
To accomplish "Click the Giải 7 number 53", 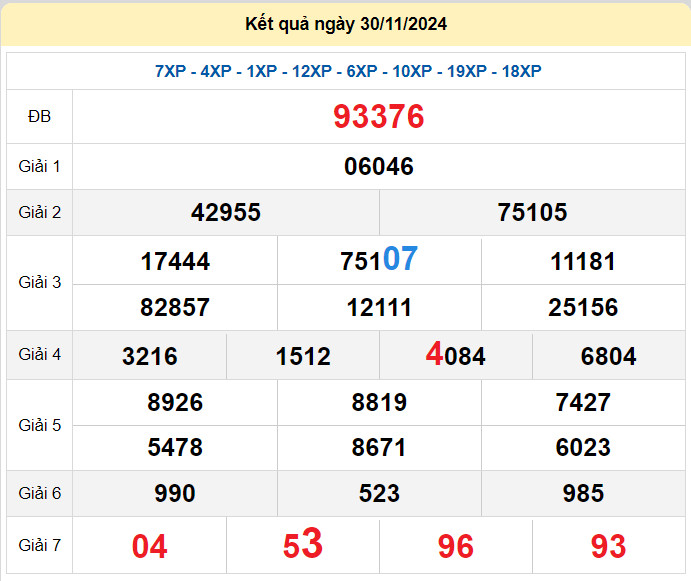I will 303,544.
